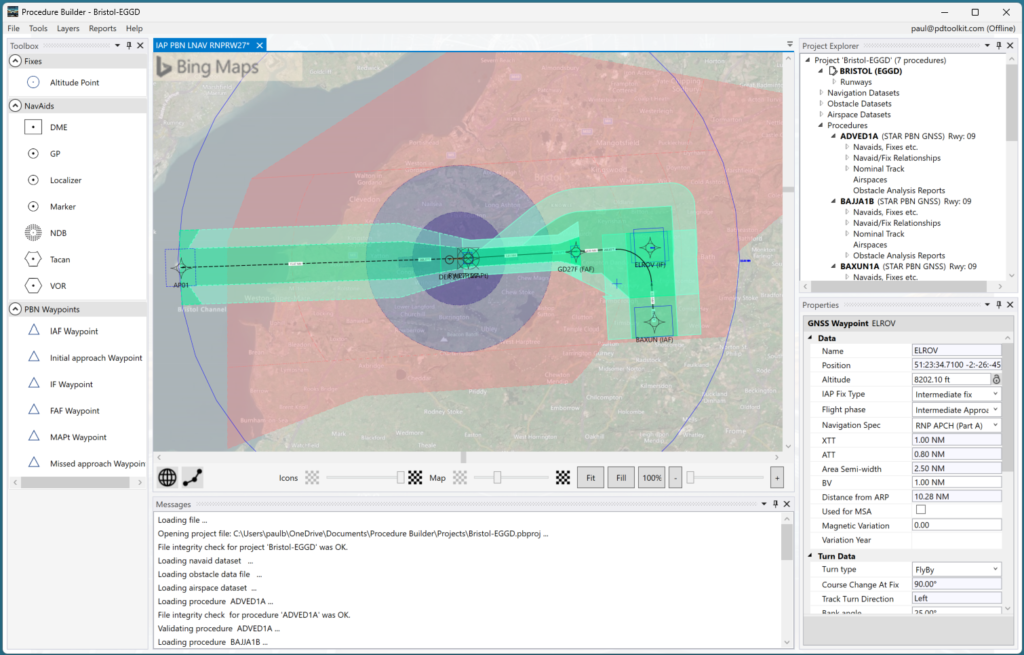
Task: Collapse the Fixes toolbox section
Action: tap(15, 61)
